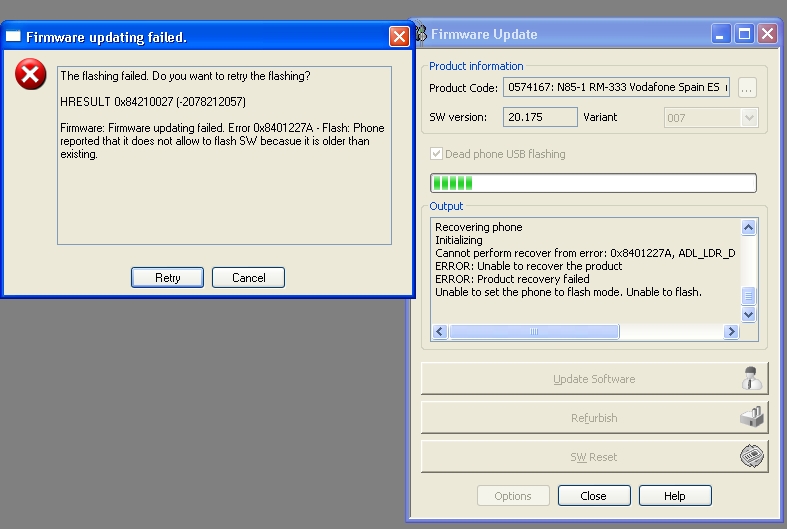This screenshot has height=529, width=787.
Task: Click 'Unable to set the phone to flash mode' line
Action: point(568,292)
